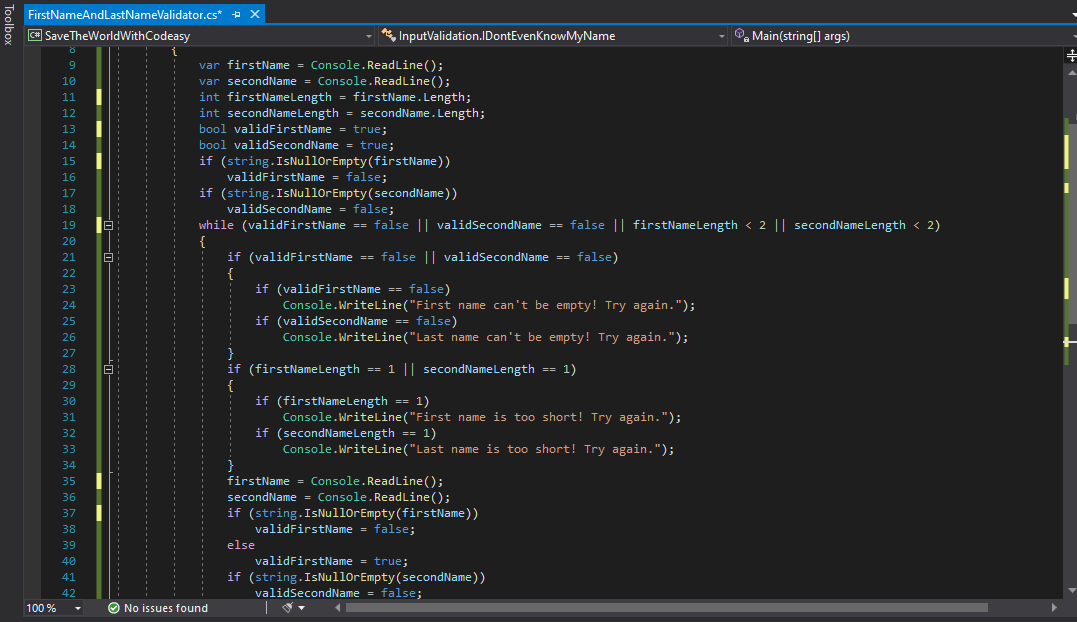Close the FirstNameAndLastNameValidator.cs tab
Screen dimensions: 1077x622
[254, 15]
